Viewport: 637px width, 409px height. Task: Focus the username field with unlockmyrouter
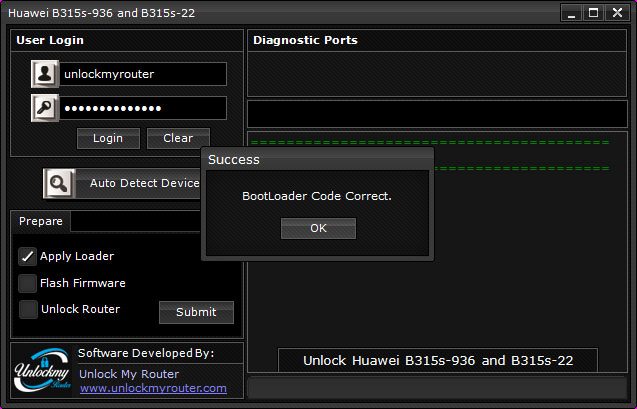[x=143, y=74]
